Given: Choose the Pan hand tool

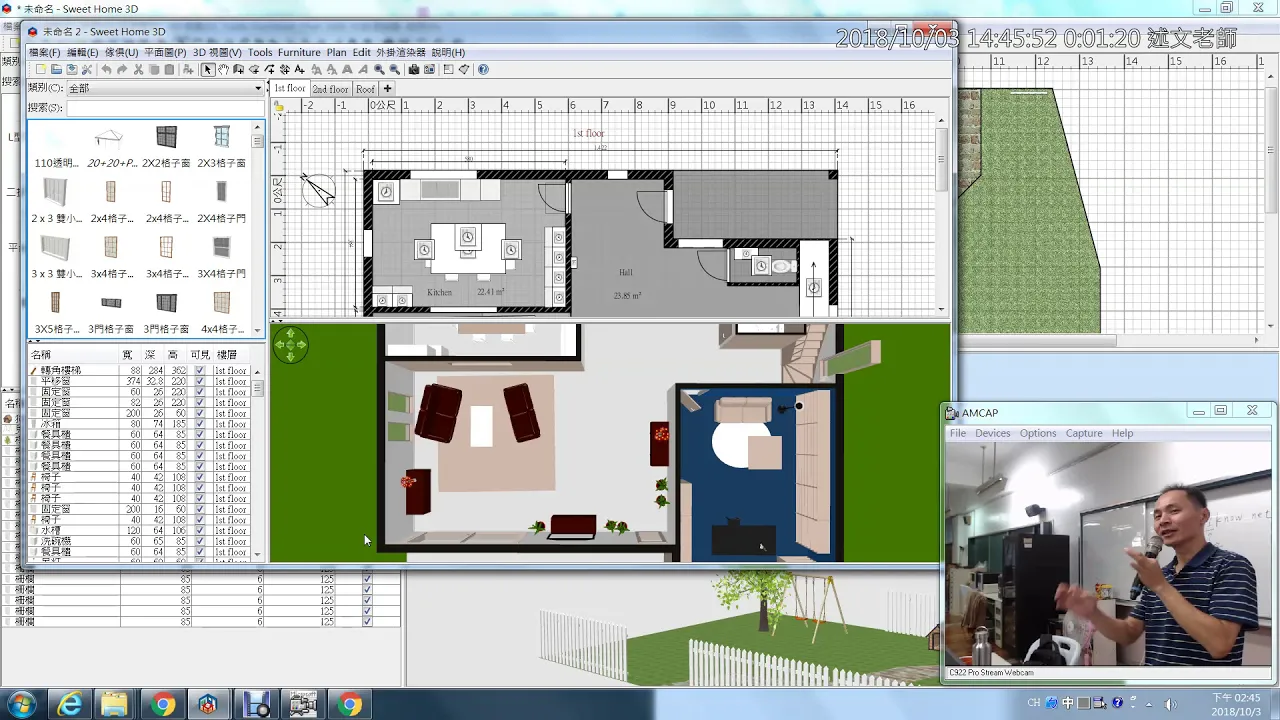Looking at the screenshot, I should 223,70.
